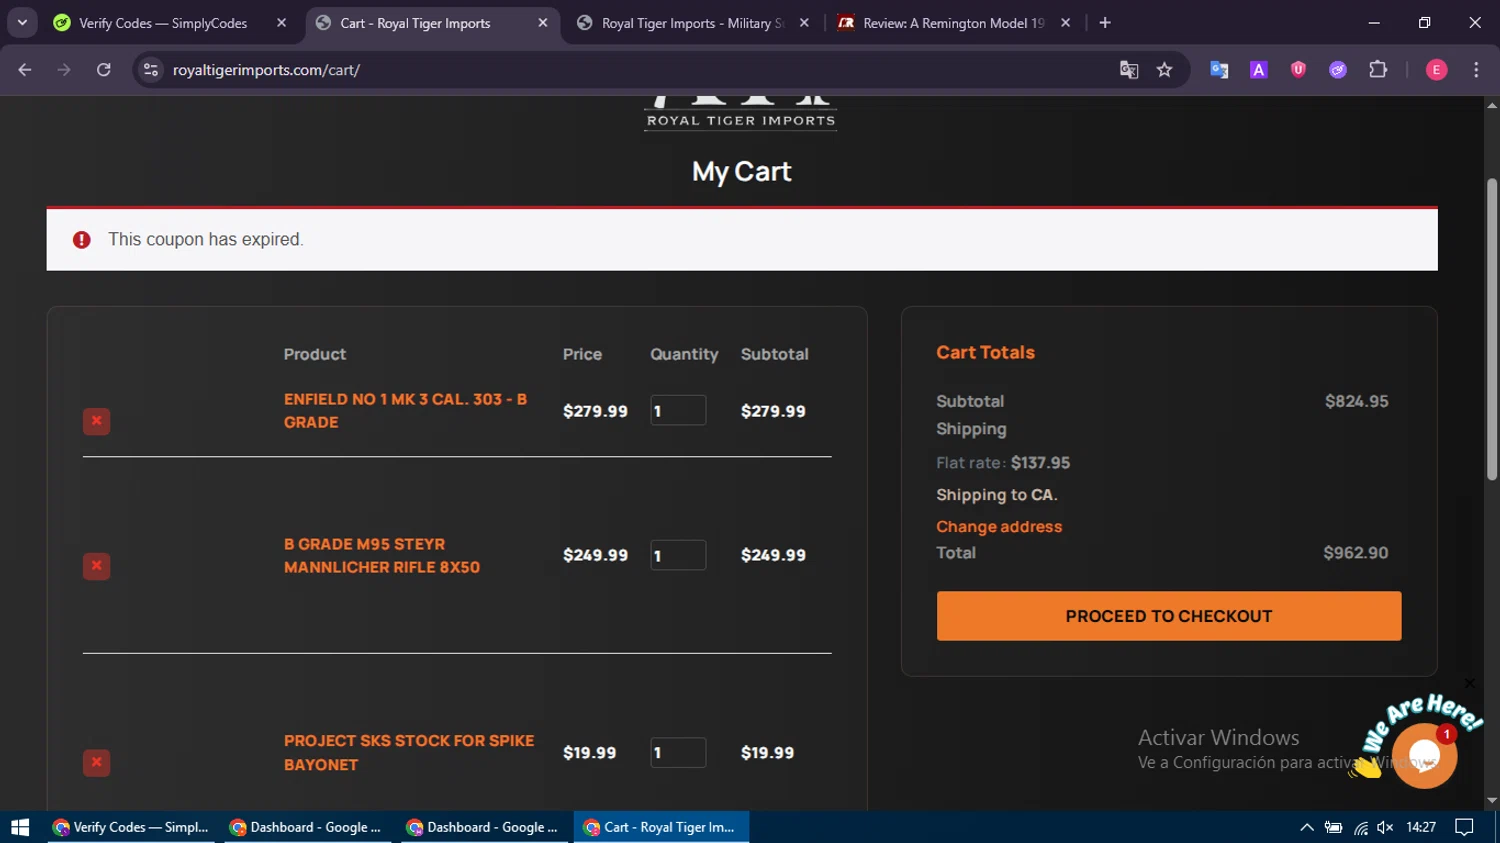Open the live chat bubble
This screenshot has height=843, width=1500.
(x=1424, y=756)
